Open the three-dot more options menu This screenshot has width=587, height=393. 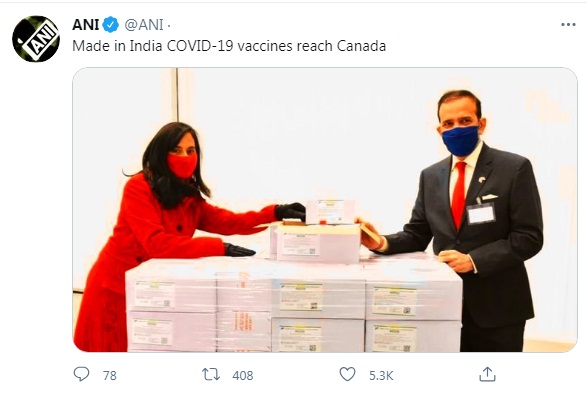(x=568, y=25)
